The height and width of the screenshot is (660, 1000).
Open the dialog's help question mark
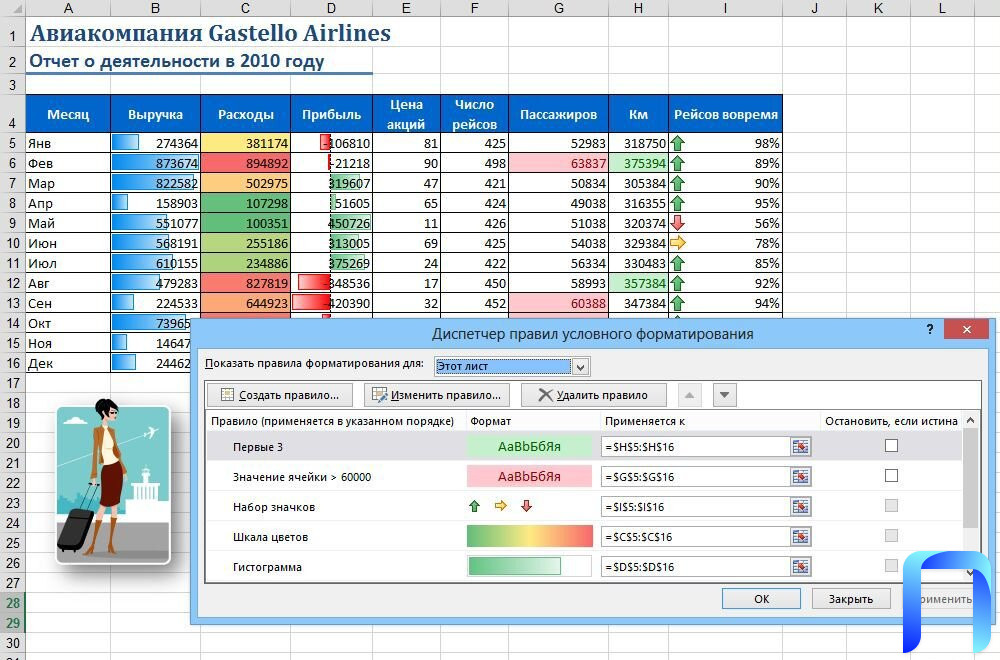[x=930, y=331]
